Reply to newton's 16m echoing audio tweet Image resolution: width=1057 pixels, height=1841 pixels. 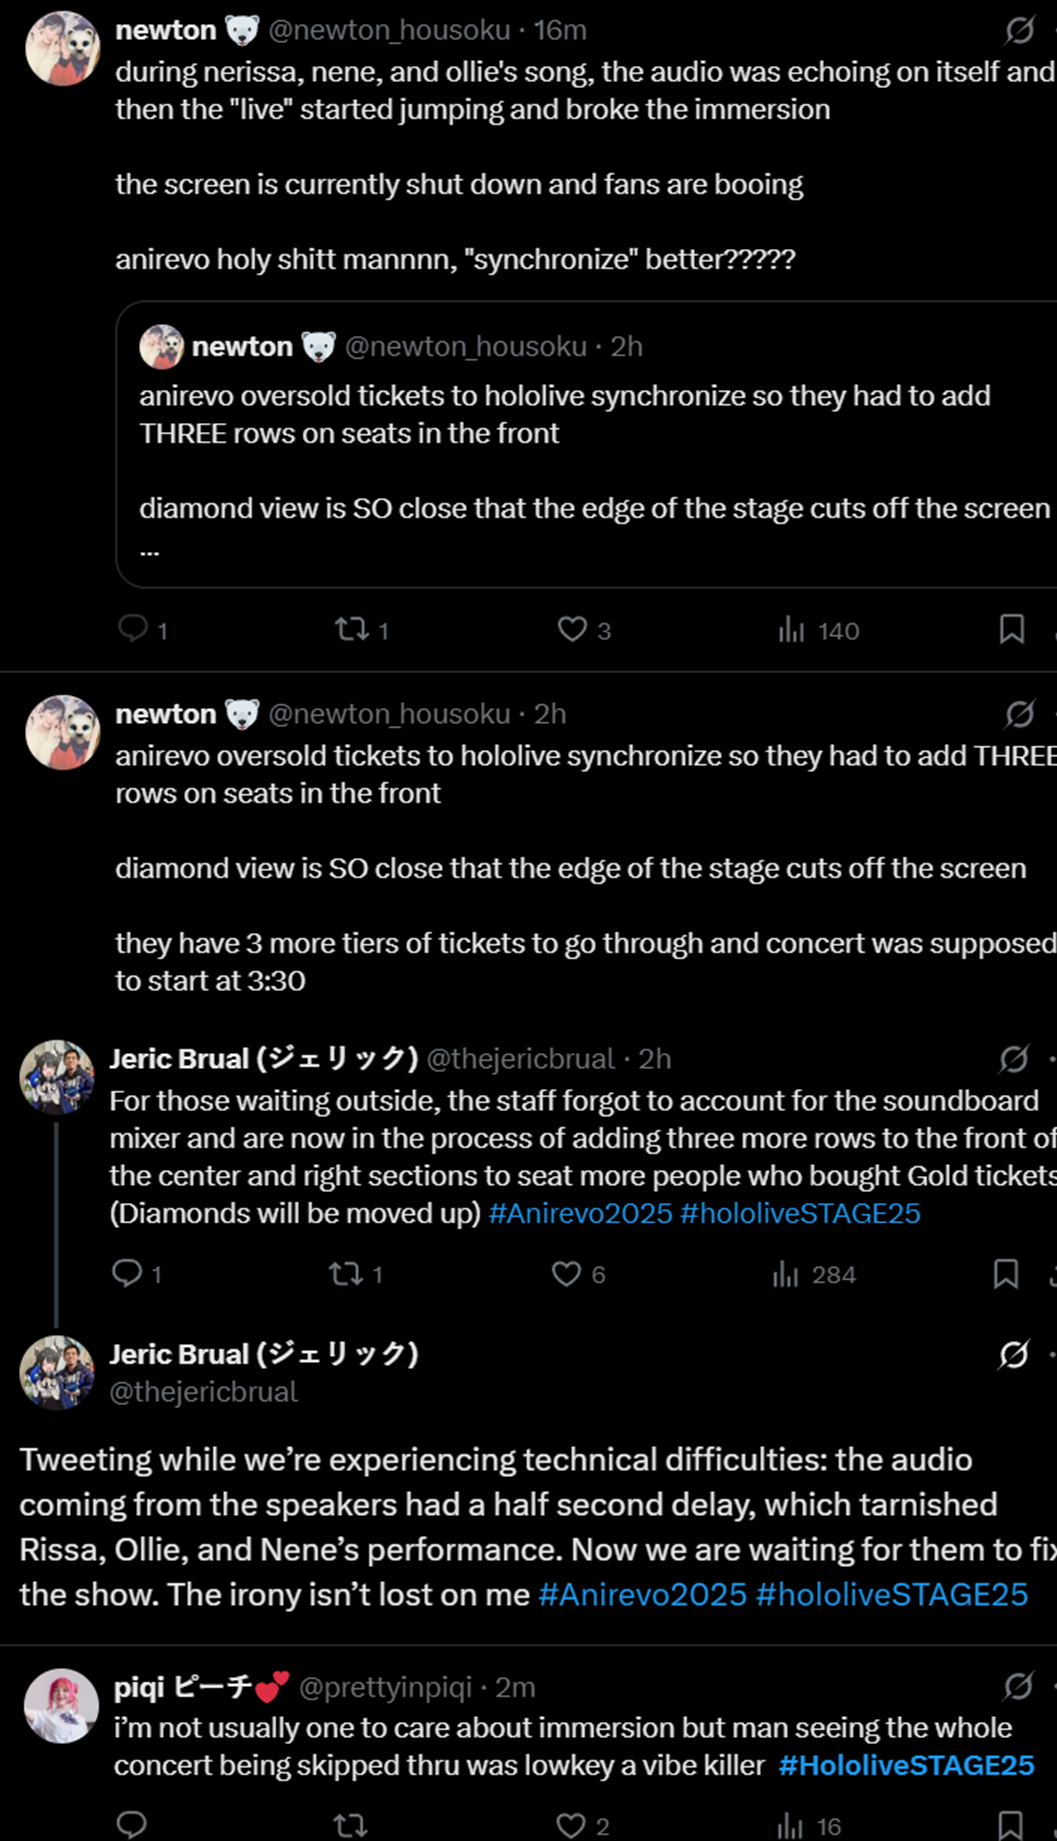point(133,629)
